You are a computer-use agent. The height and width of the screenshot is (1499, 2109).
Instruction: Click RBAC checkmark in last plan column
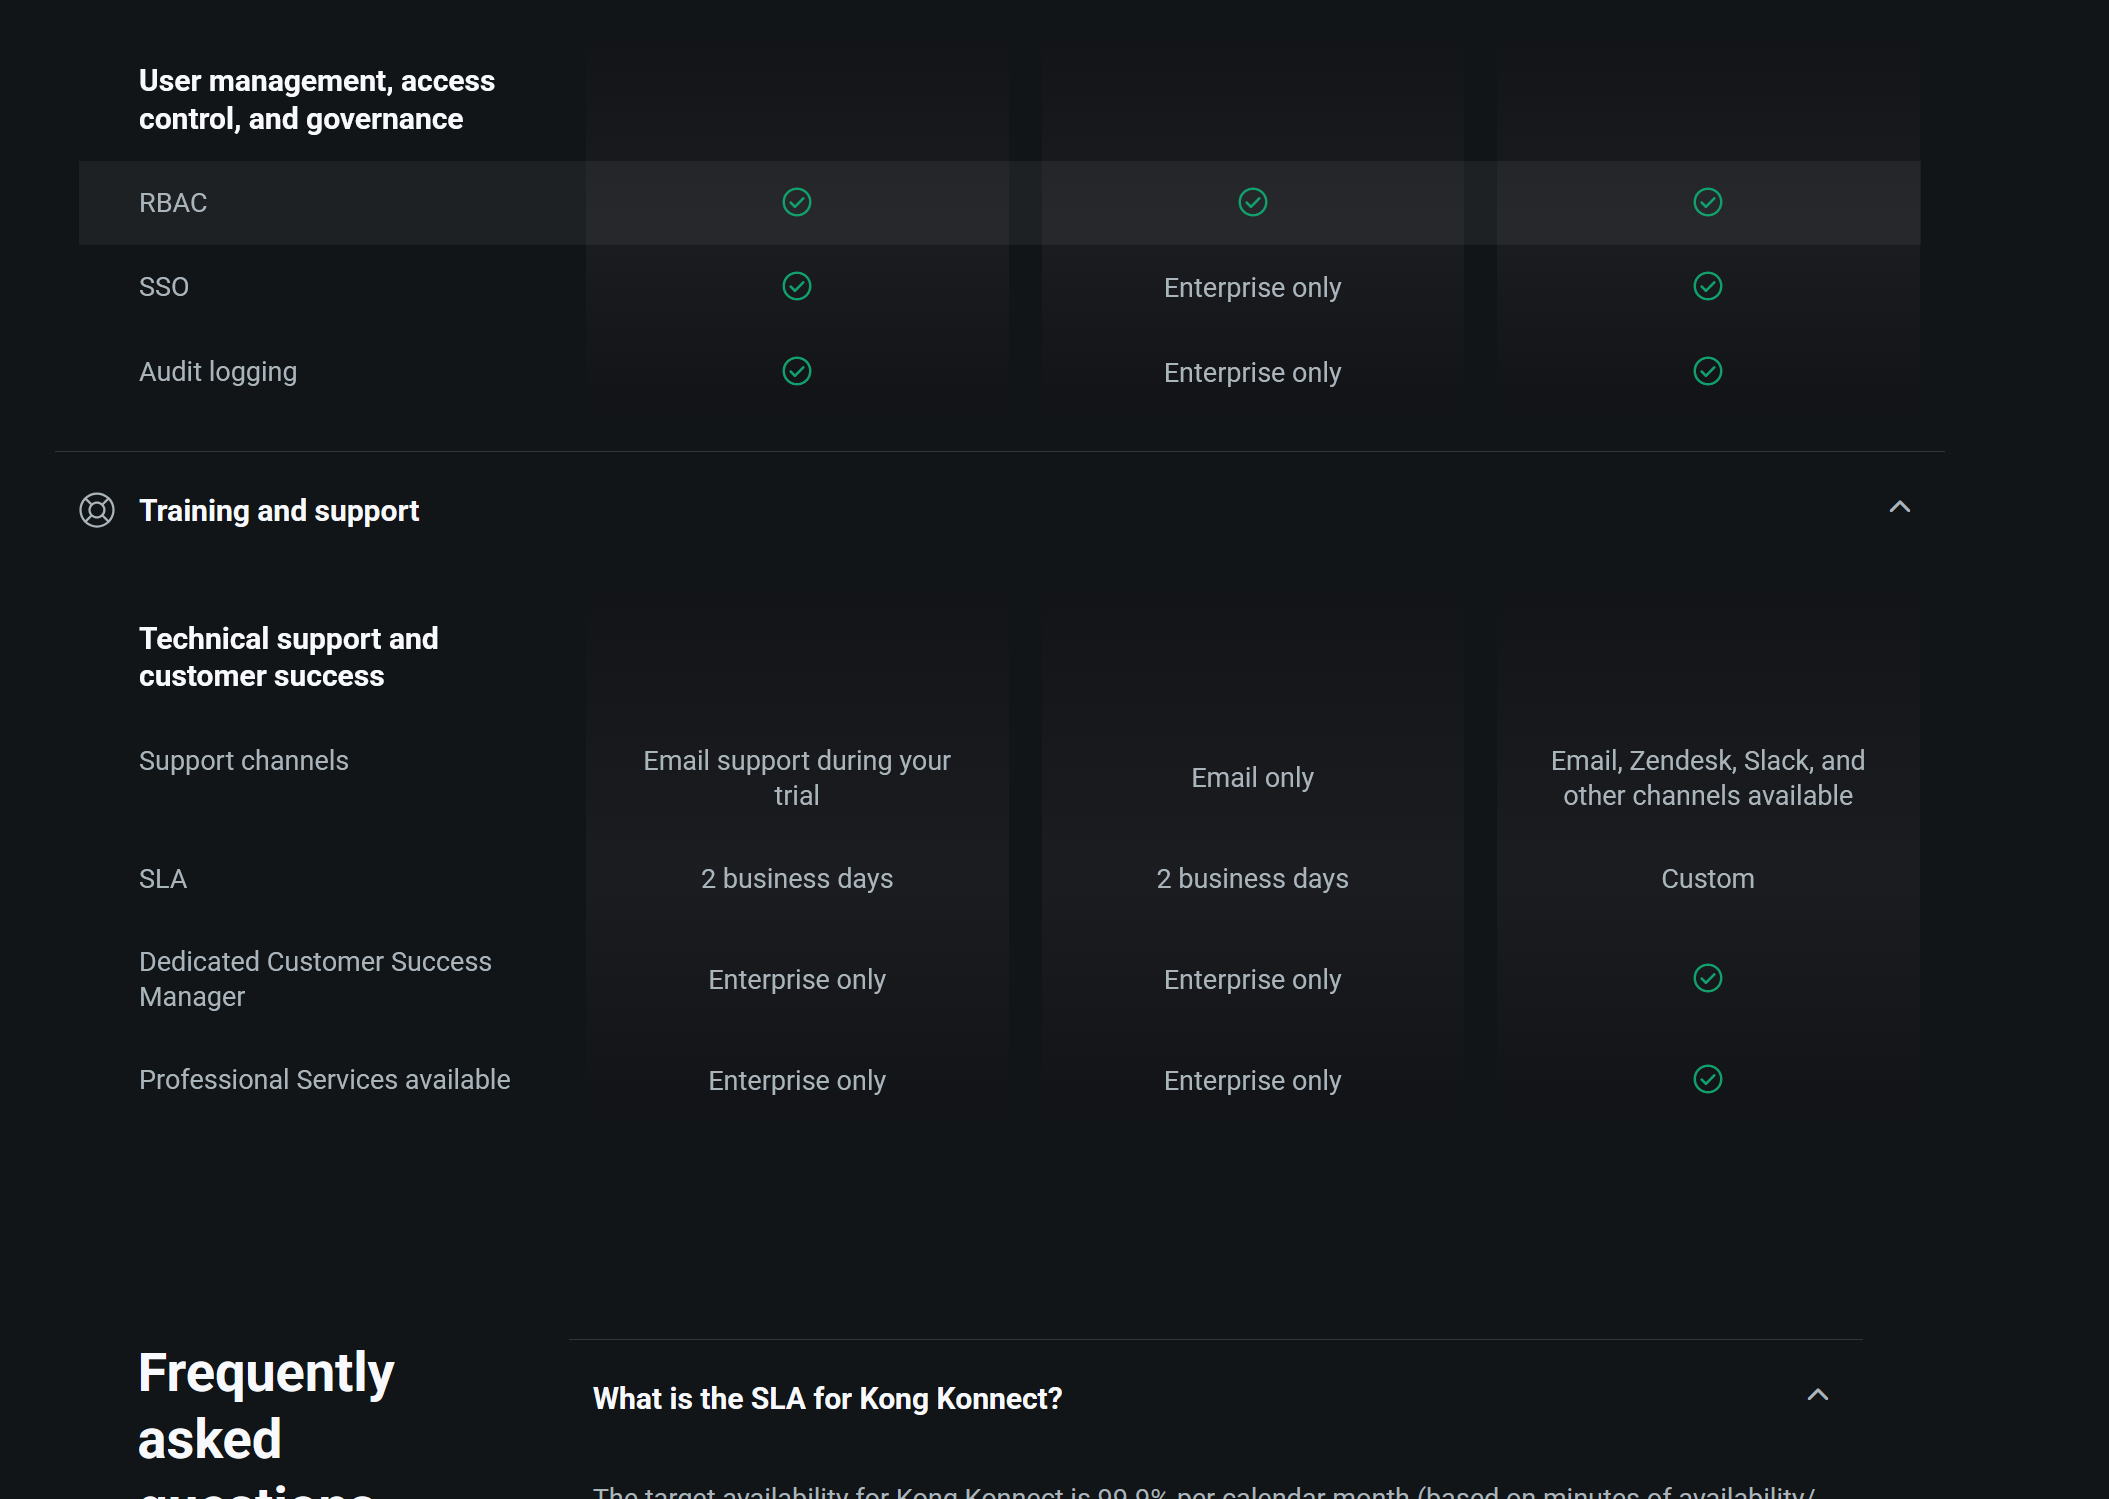pos(1707,202)
